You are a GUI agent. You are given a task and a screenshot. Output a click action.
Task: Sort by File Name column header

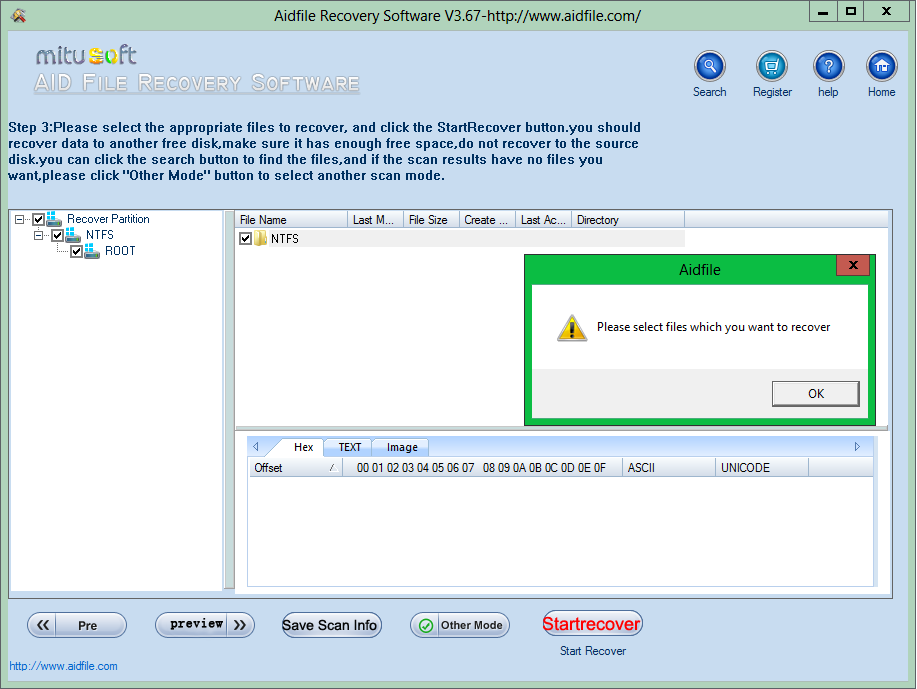coord(291,220)
